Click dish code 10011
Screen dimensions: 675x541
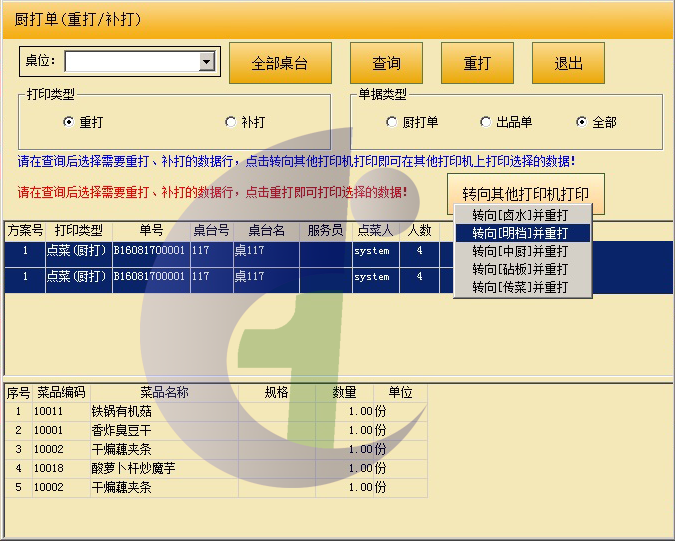tap(48, 411)
